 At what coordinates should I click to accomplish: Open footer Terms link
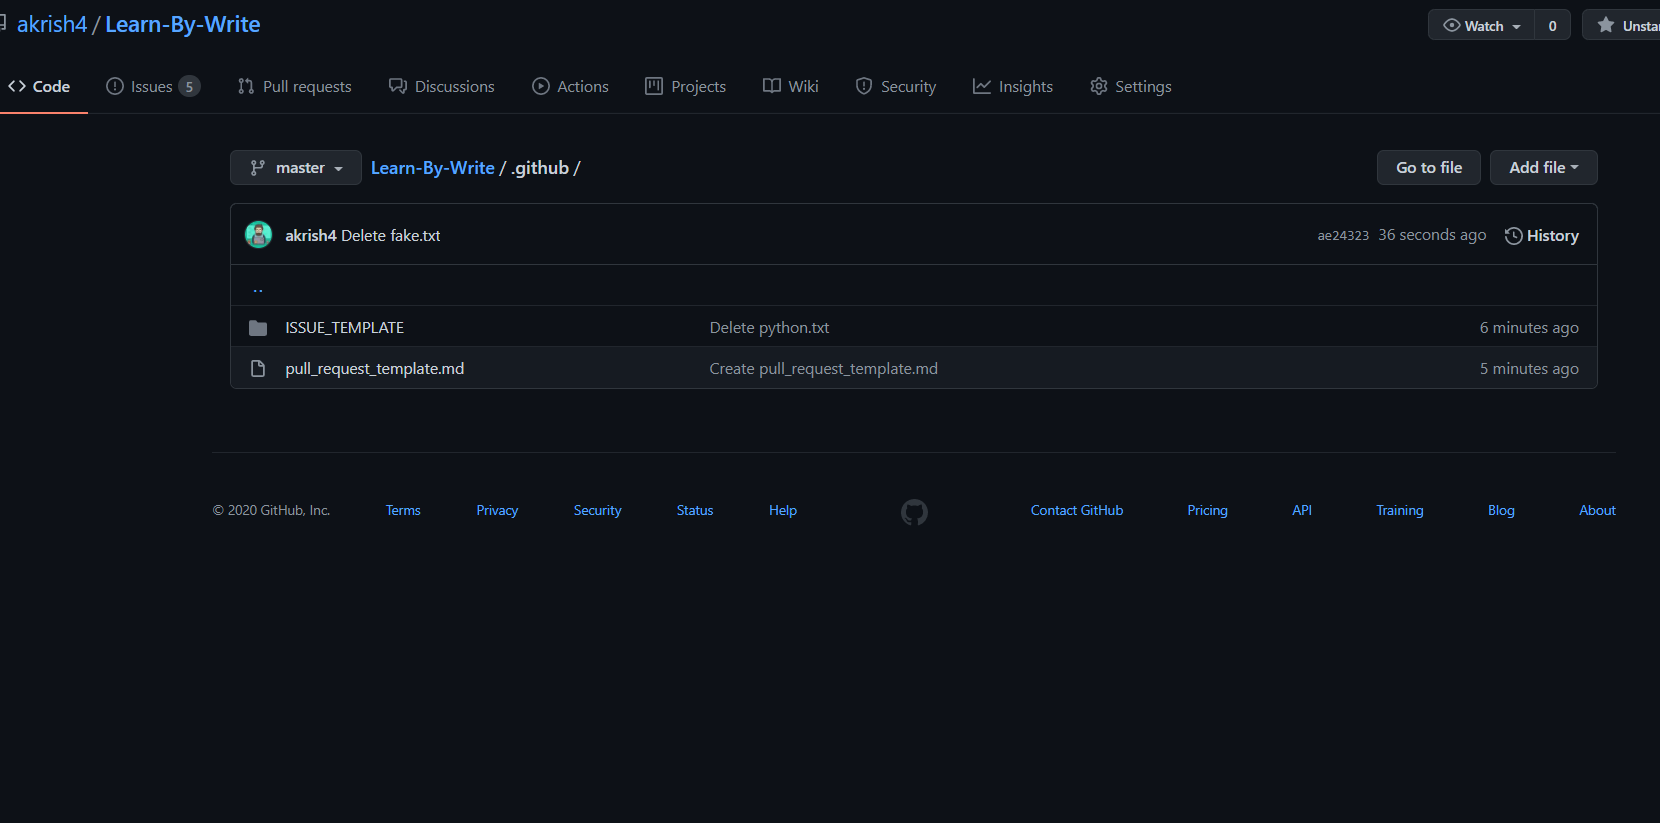click(403, 510)
